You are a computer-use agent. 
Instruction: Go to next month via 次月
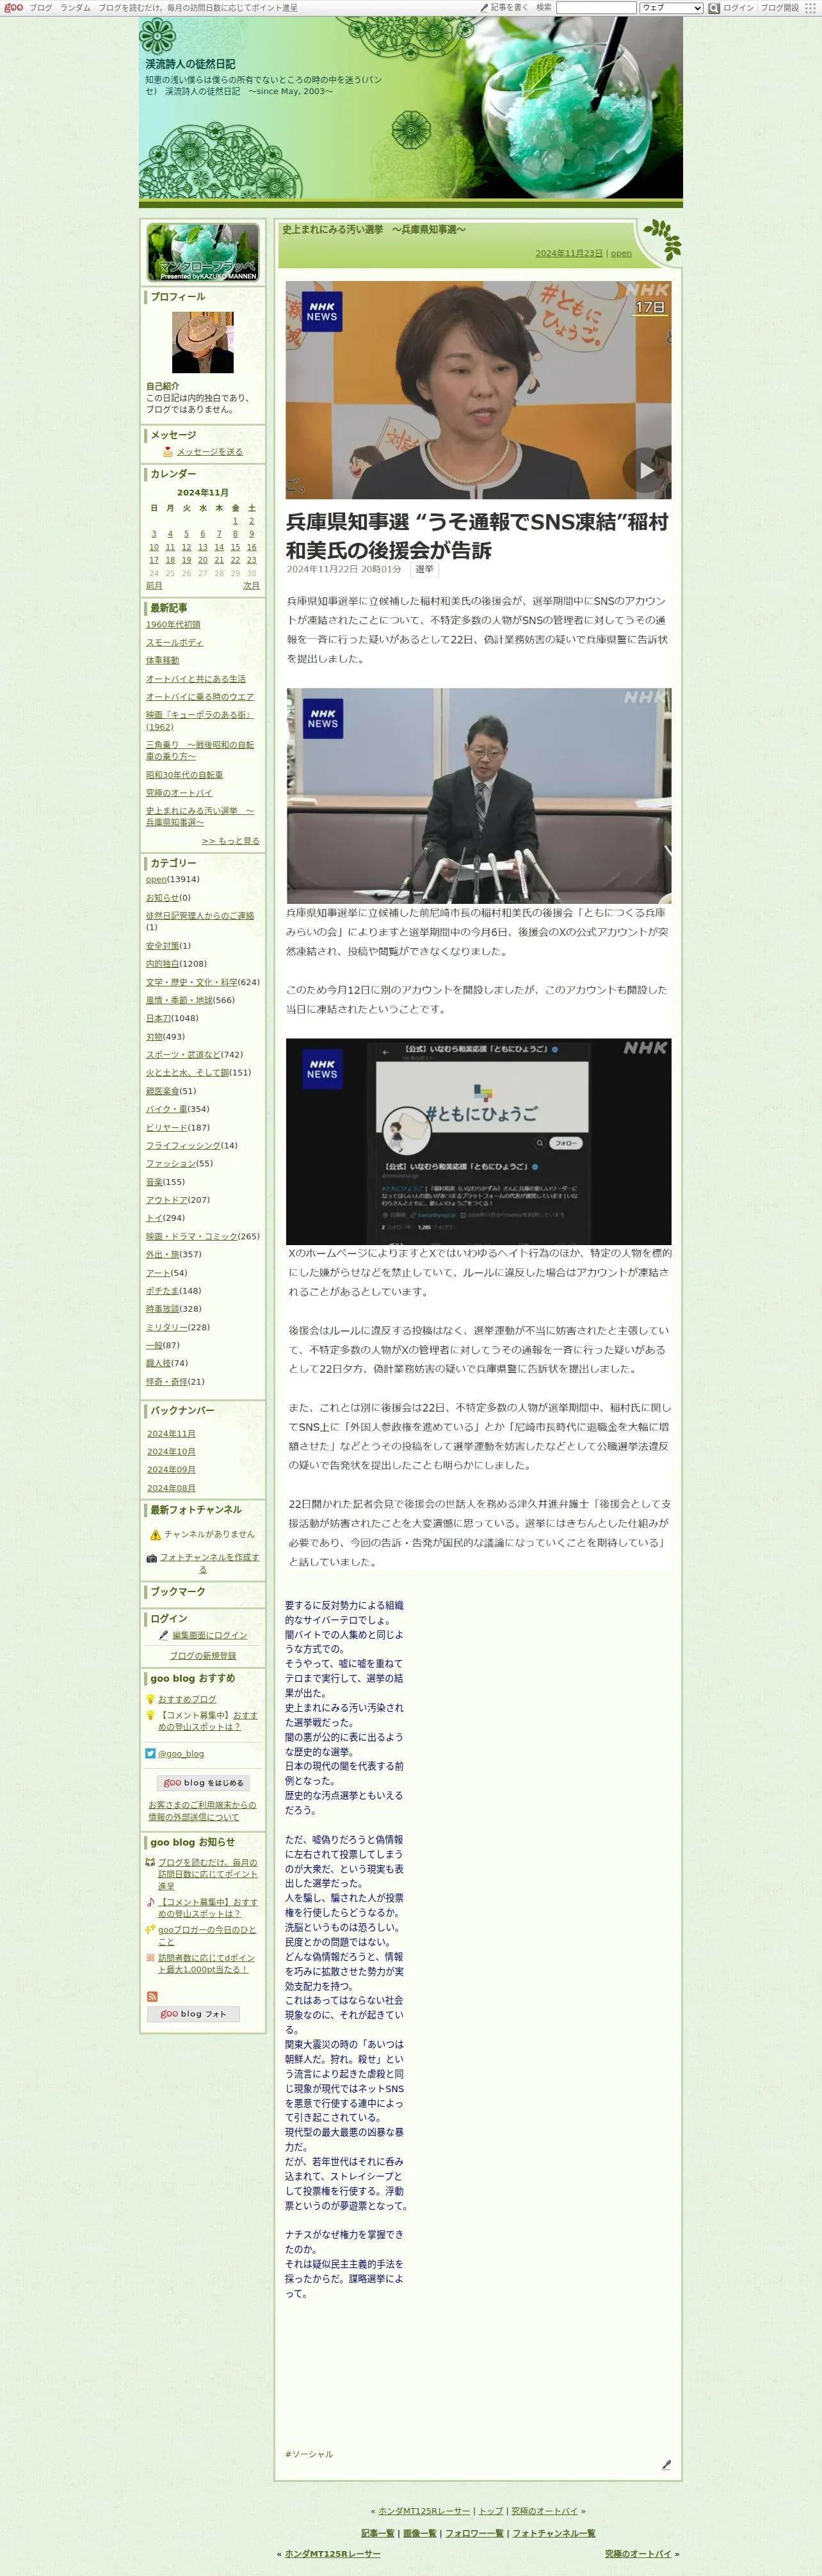tap(251, 586)
